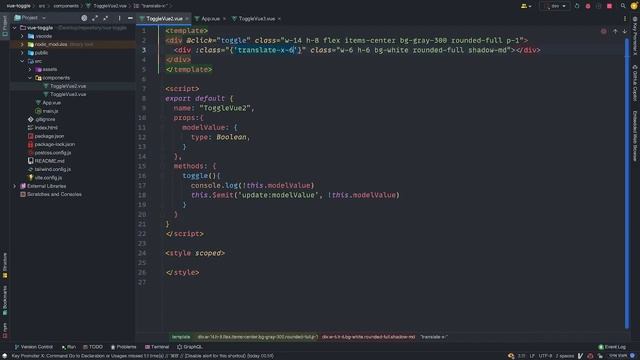Click the Debug bug icon in toolbar

pos(588,6)
